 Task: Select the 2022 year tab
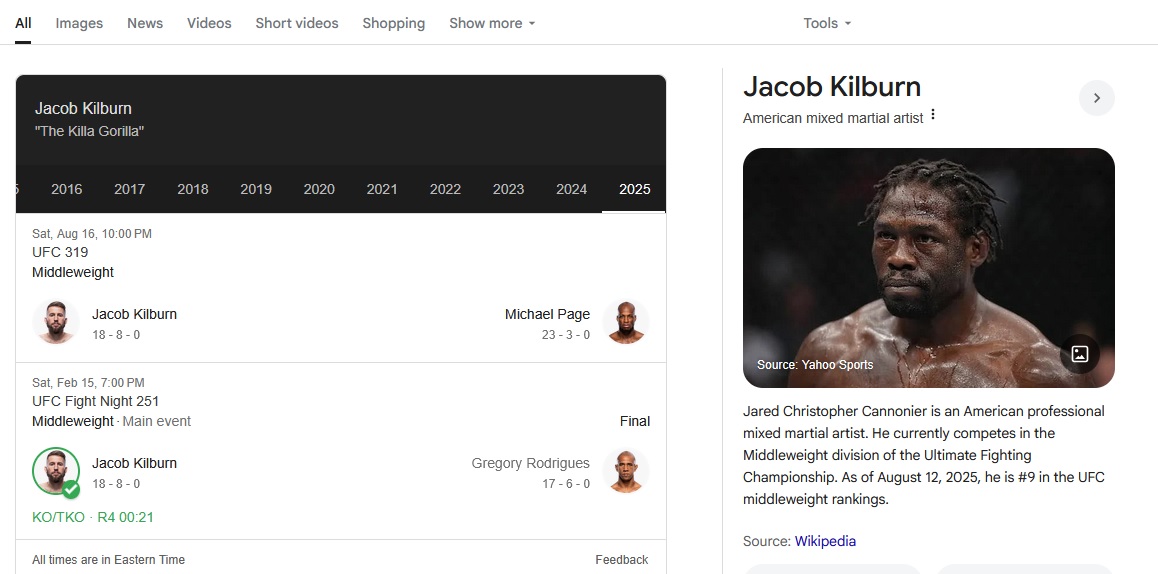coord(445,189)
